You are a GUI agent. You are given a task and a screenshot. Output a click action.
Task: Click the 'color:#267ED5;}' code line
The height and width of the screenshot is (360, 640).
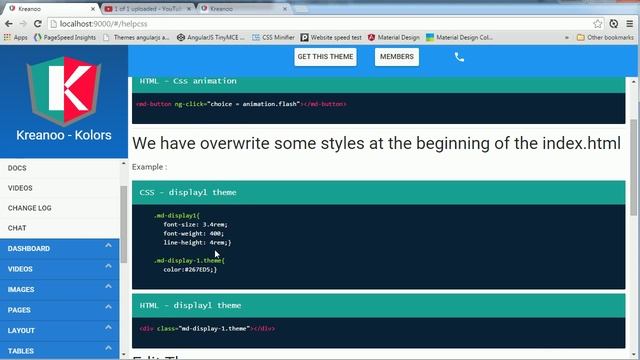(190, 269)
